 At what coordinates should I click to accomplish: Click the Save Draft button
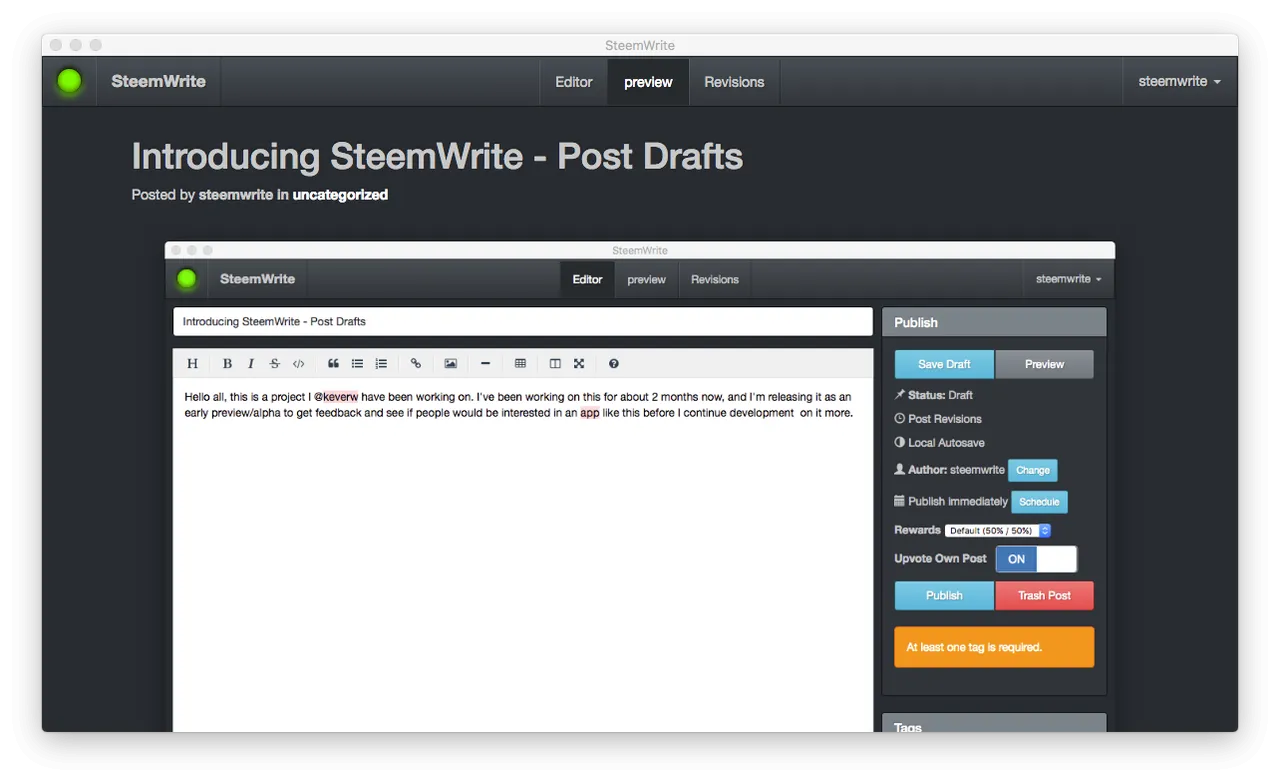944,364
